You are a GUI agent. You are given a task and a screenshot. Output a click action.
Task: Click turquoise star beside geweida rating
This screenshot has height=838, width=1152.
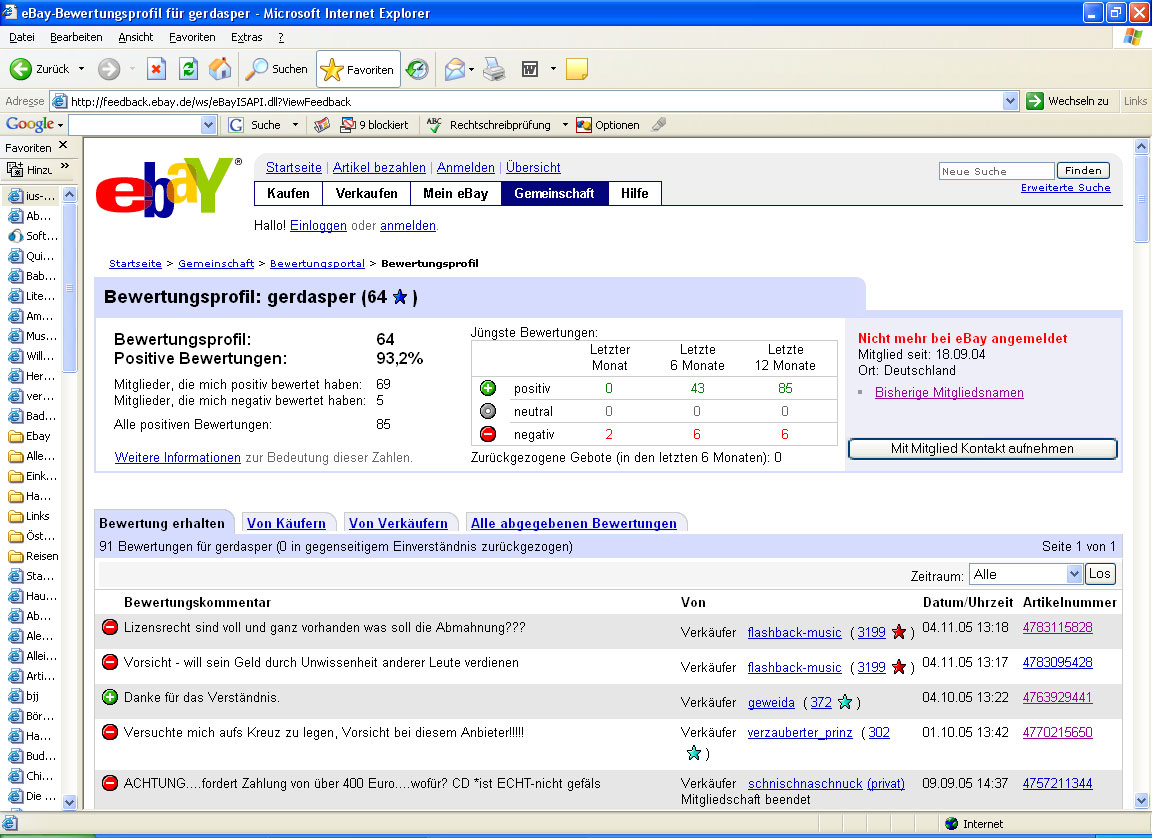click(845, 703)
